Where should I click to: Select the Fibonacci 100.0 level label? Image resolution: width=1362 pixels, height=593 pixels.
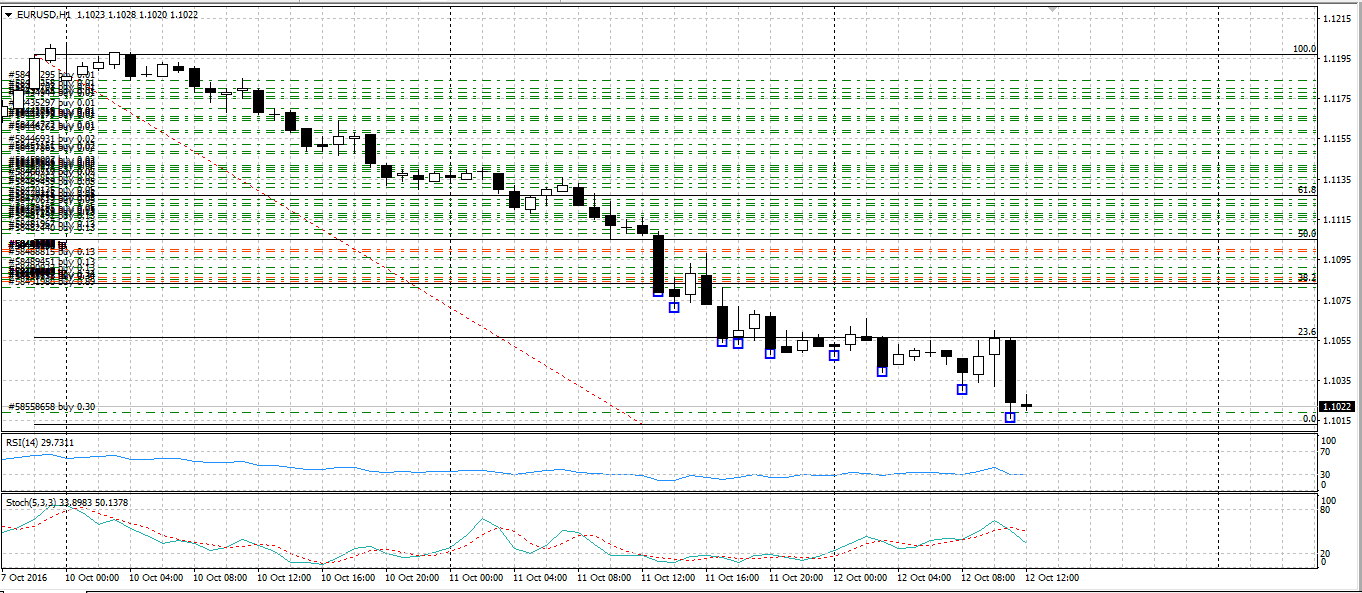pyautogui.click(x=1305, y=48)
